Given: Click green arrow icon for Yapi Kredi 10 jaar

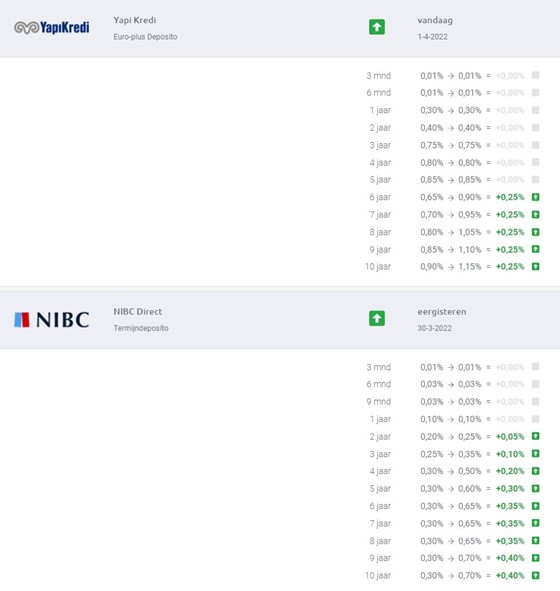Looking at the screenshot, I should [x=536, y=266].
